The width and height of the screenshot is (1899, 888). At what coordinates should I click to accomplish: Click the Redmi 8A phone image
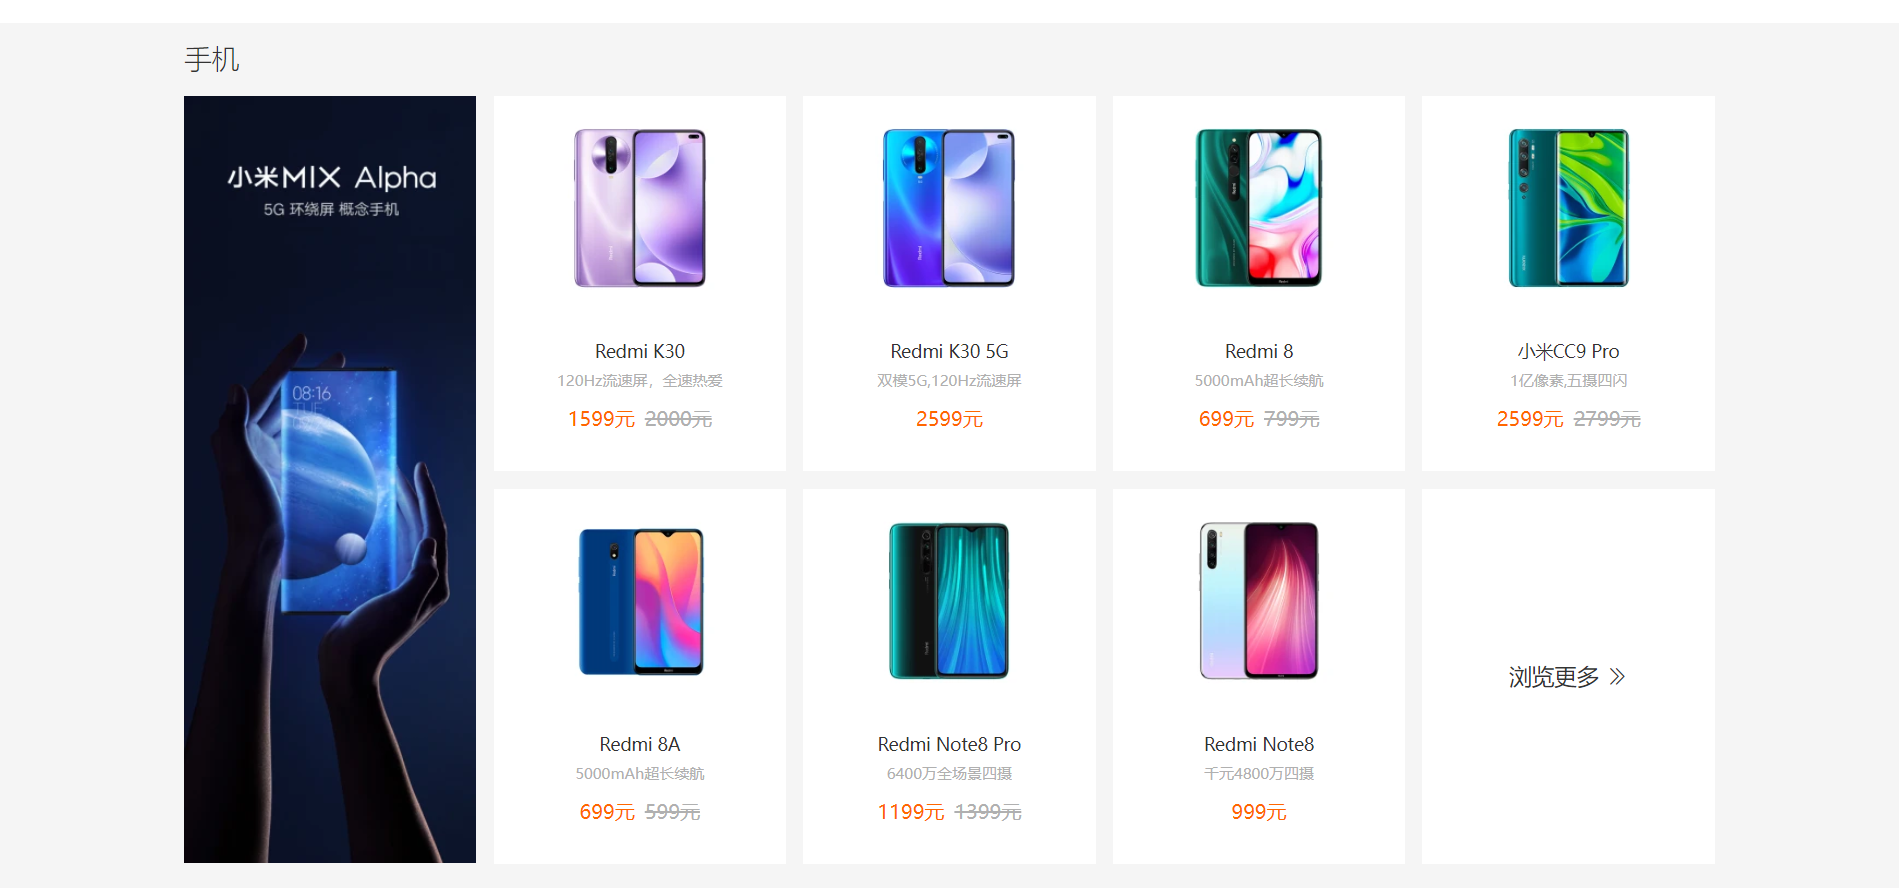tap(640, 601)
